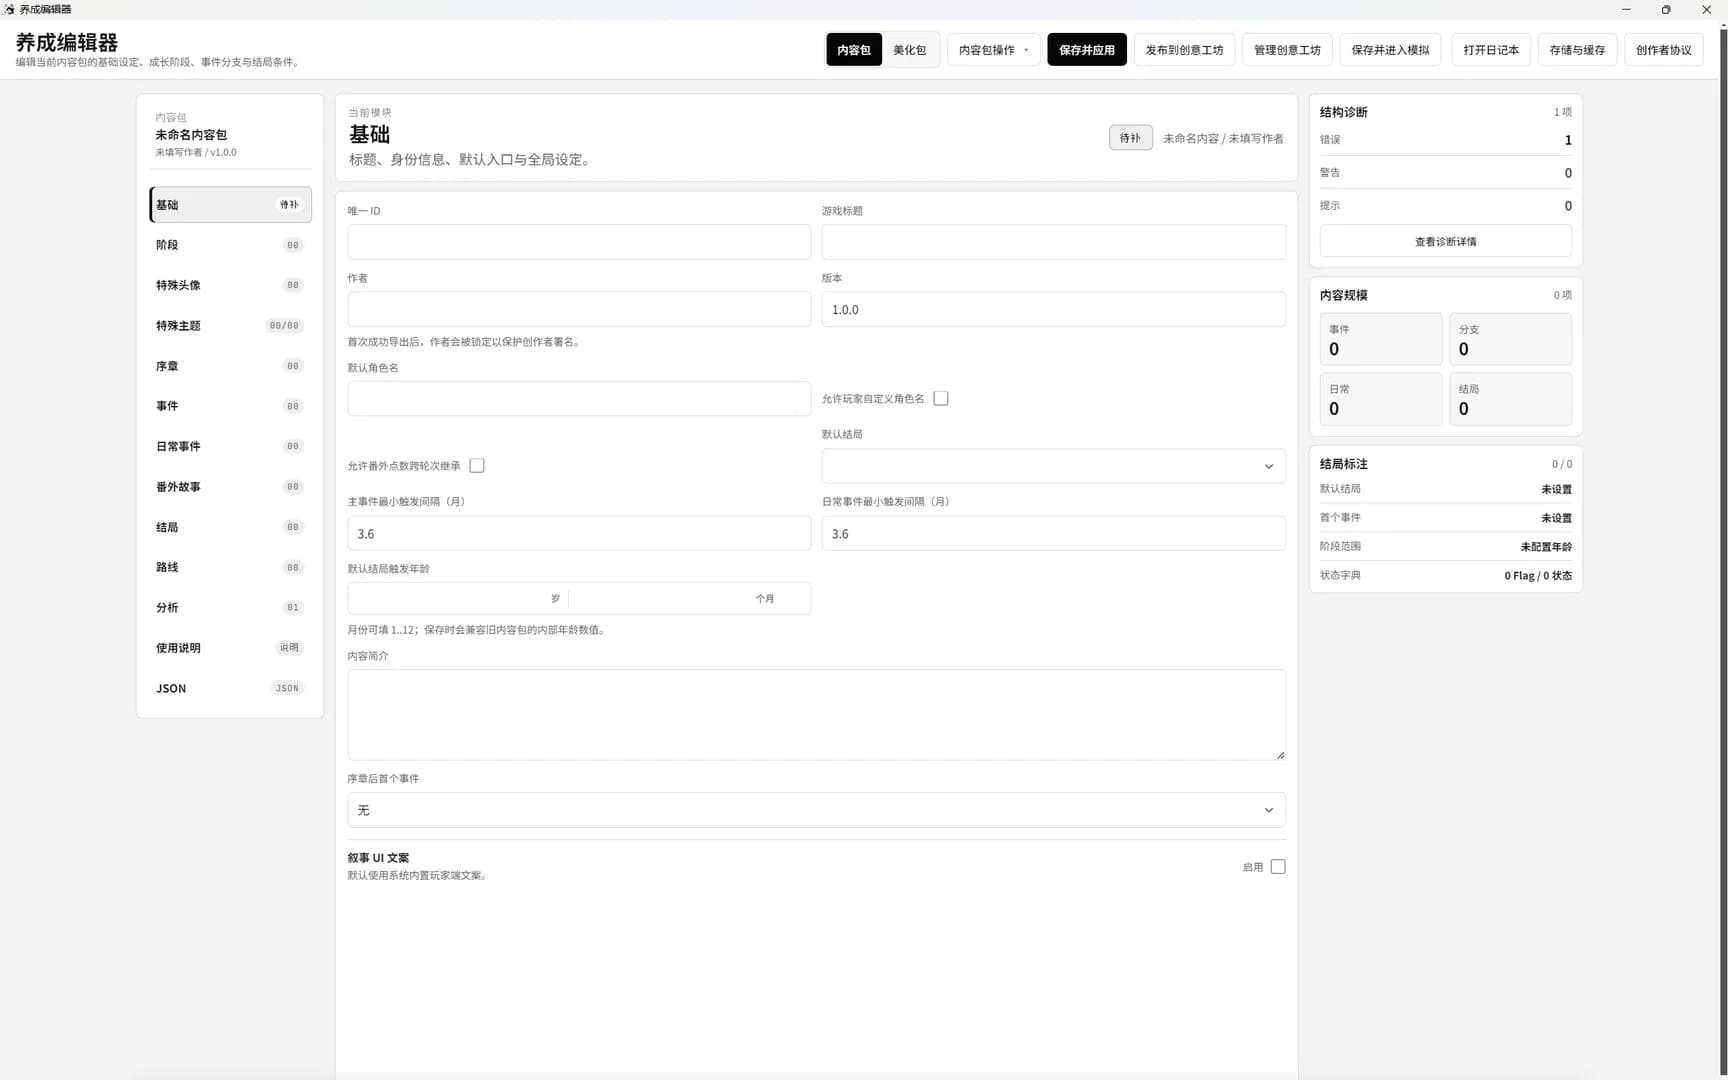Viewport: 1728px width, 1080px height.
Task: Click the 打开日记本 button
Action: [x=1490, y=50]
